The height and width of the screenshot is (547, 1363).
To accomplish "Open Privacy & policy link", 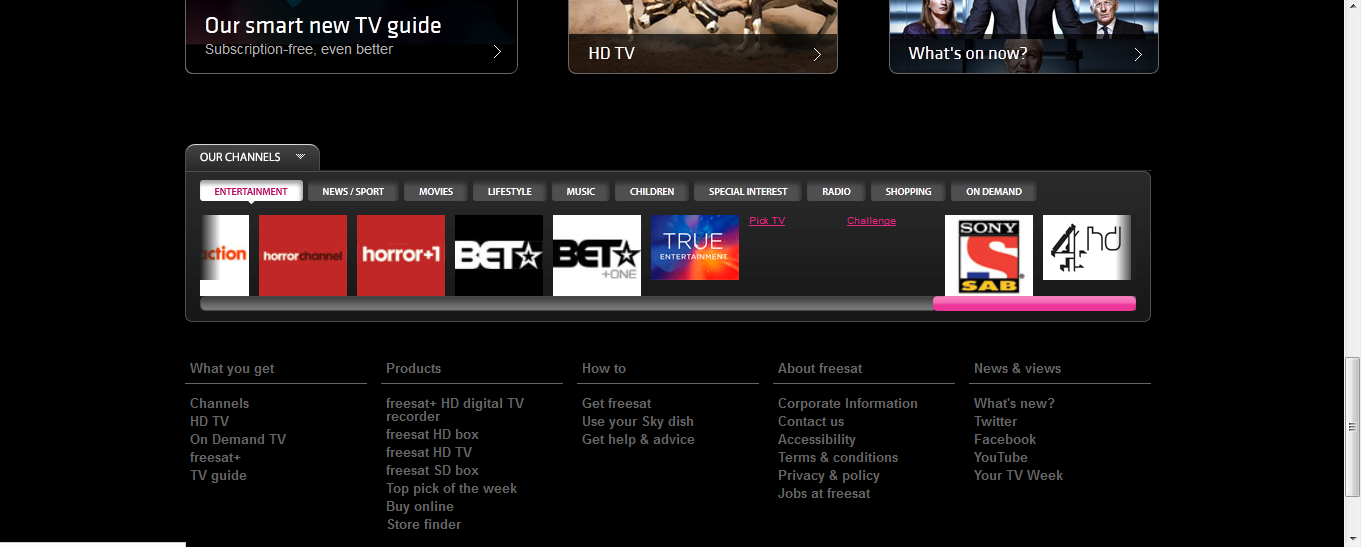I will tap(829, 476).
